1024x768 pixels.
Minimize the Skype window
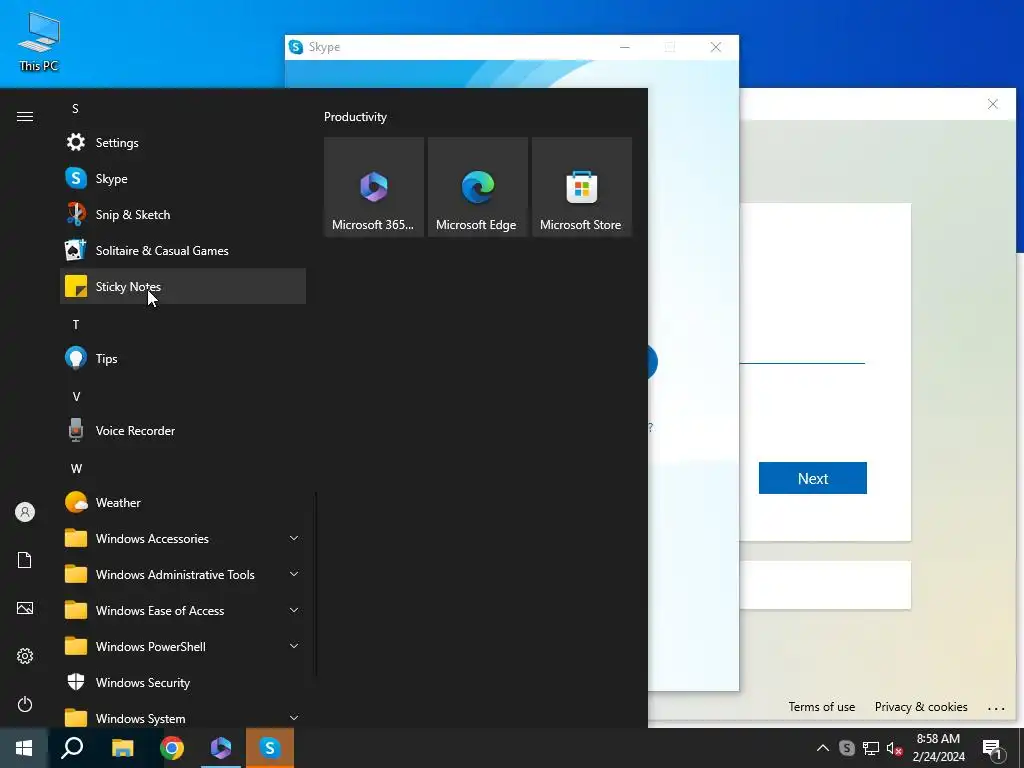point(625,47)
